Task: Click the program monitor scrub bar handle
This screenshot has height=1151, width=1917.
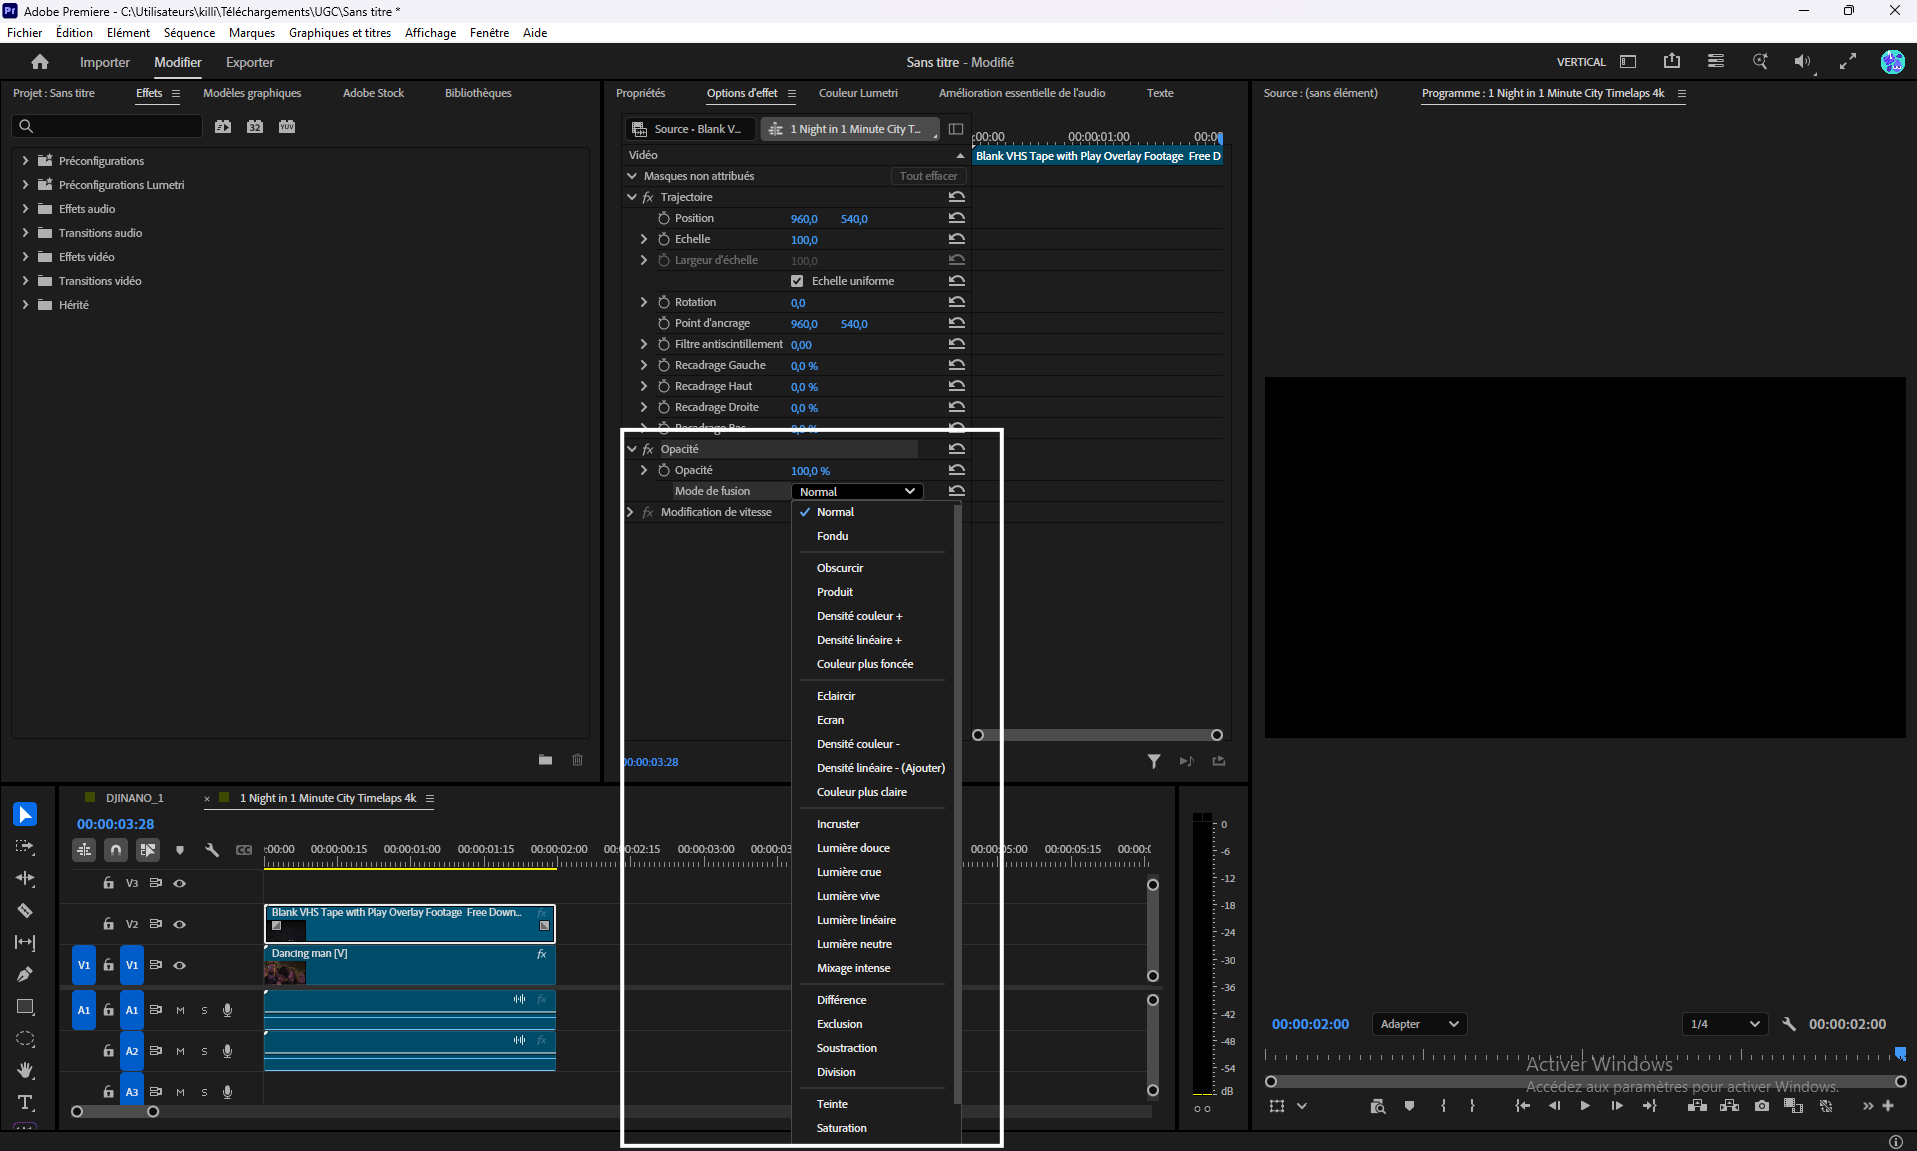Action: click(1900, 1053)
